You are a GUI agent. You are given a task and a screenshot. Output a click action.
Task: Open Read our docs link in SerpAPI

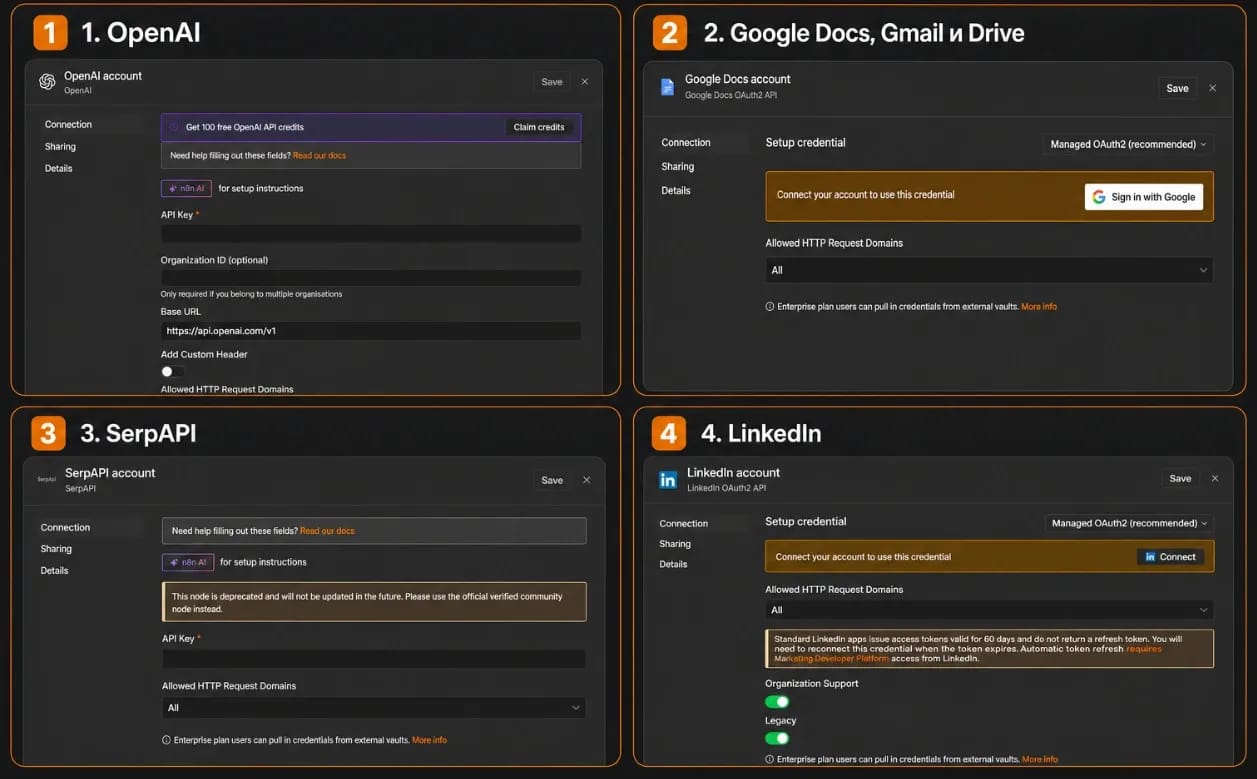(327, 531)
